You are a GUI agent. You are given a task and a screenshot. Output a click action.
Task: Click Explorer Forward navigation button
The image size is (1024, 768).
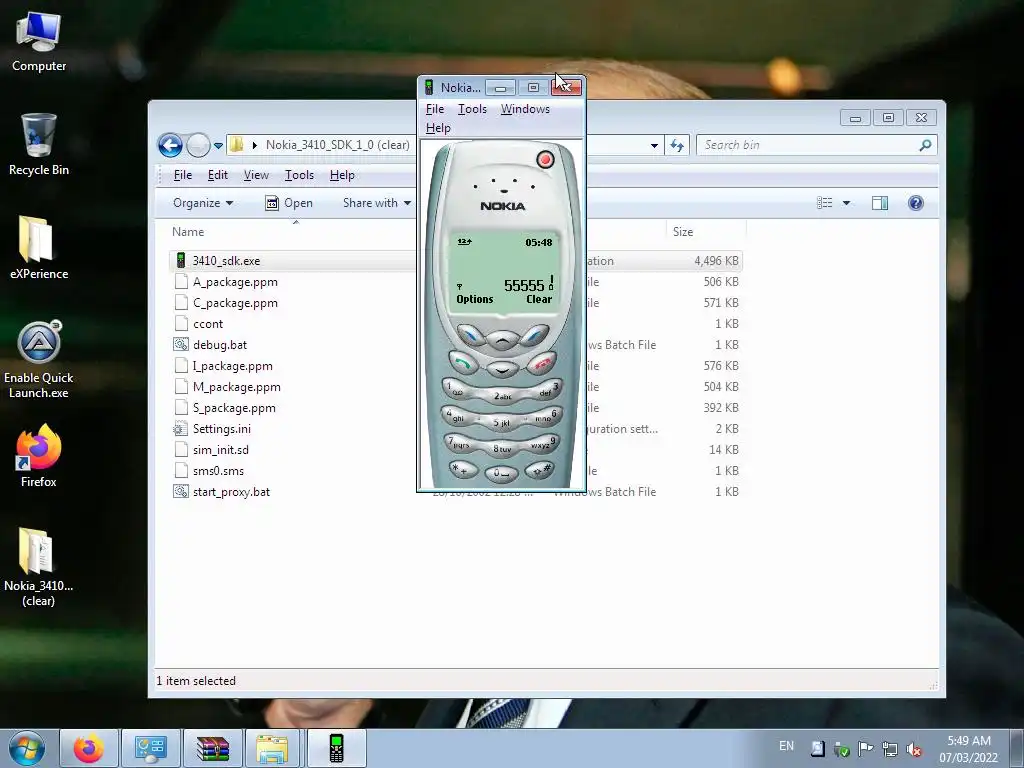coord(199,145)
